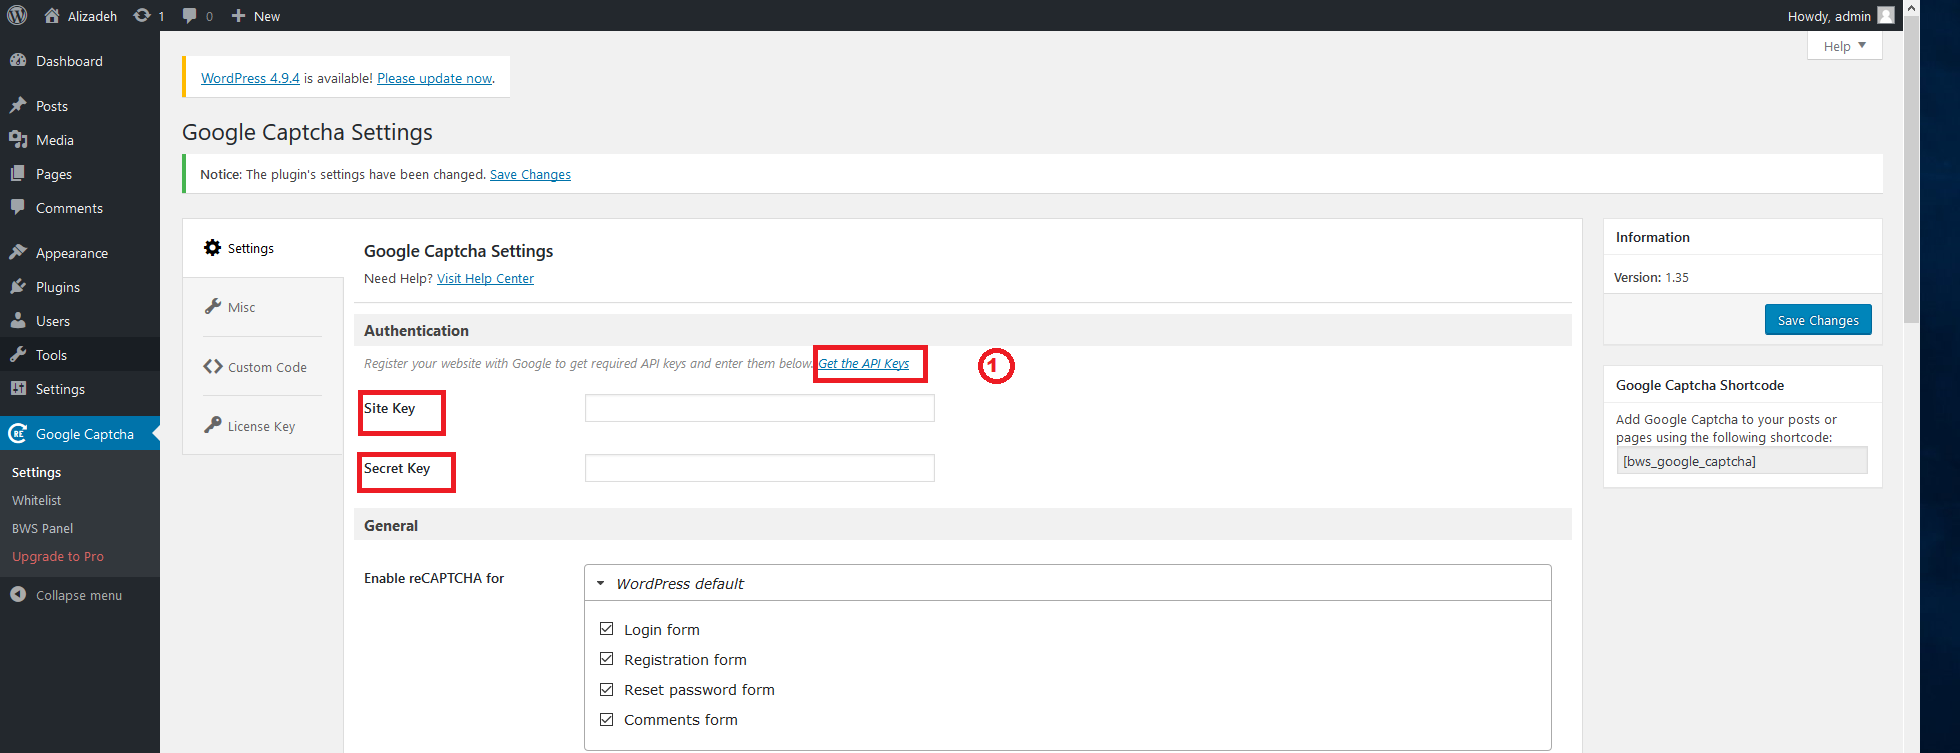The image size is (1960, 753).
Task: Collapse the WordPress default section
Action: [x=601, y=584]
